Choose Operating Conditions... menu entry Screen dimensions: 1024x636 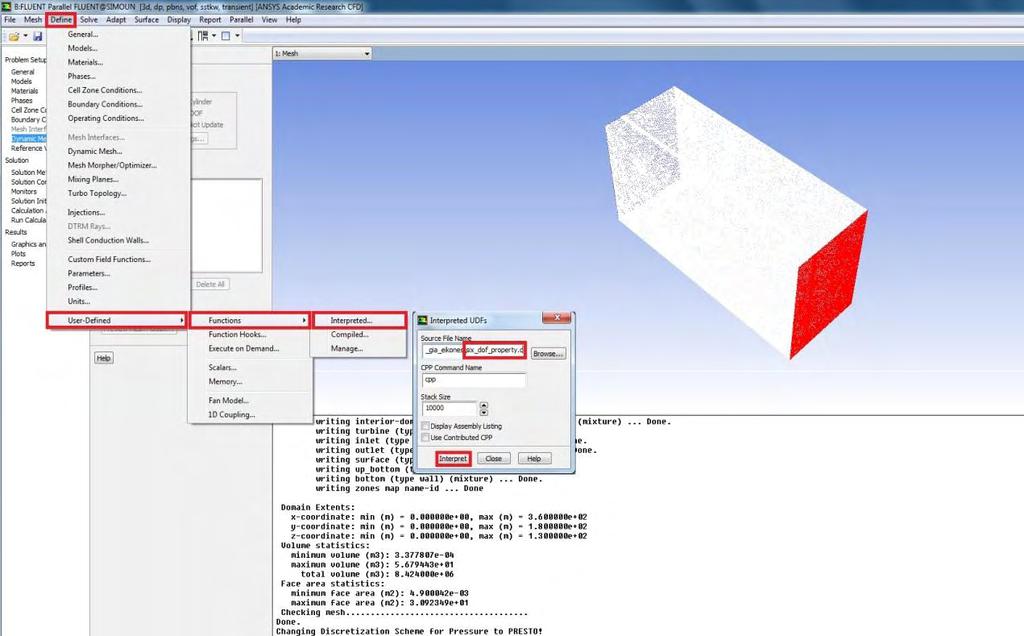(105, 118)
